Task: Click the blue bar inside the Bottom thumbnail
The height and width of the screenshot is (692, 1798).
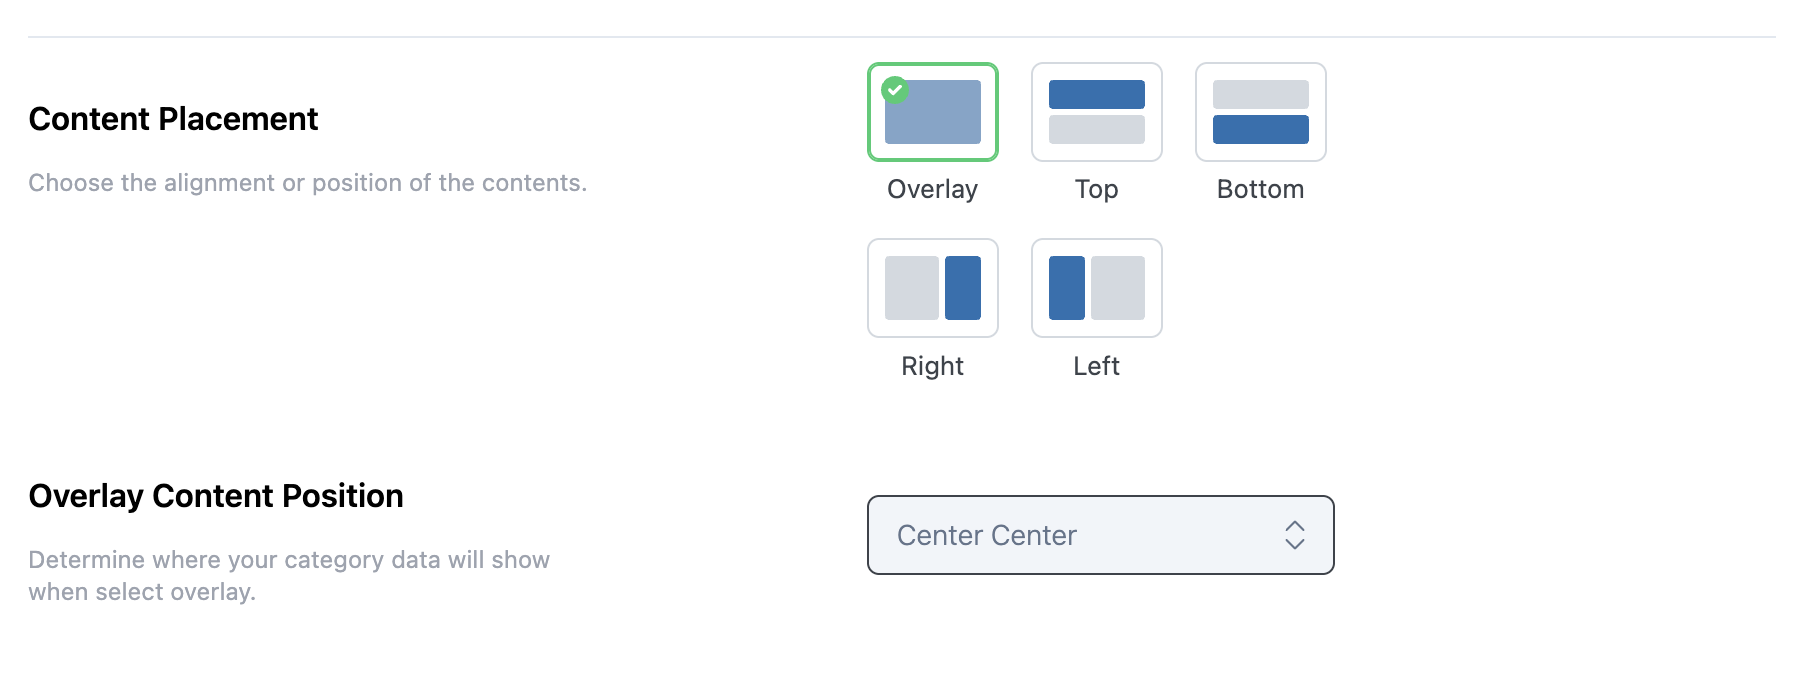Action: 1261,129
